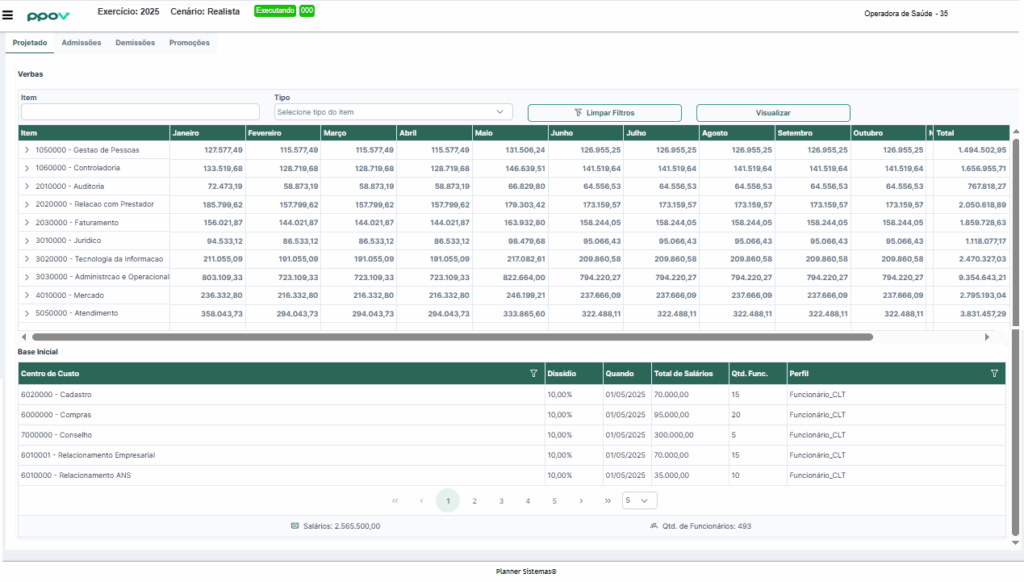Go to page 2

[x=475, y=501]
